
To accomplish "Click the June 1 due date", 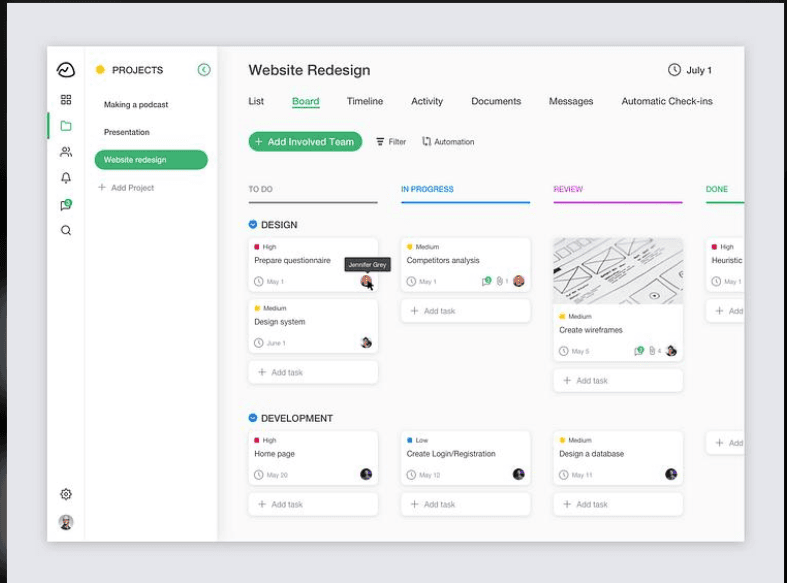I will click(x=276, y=343).
